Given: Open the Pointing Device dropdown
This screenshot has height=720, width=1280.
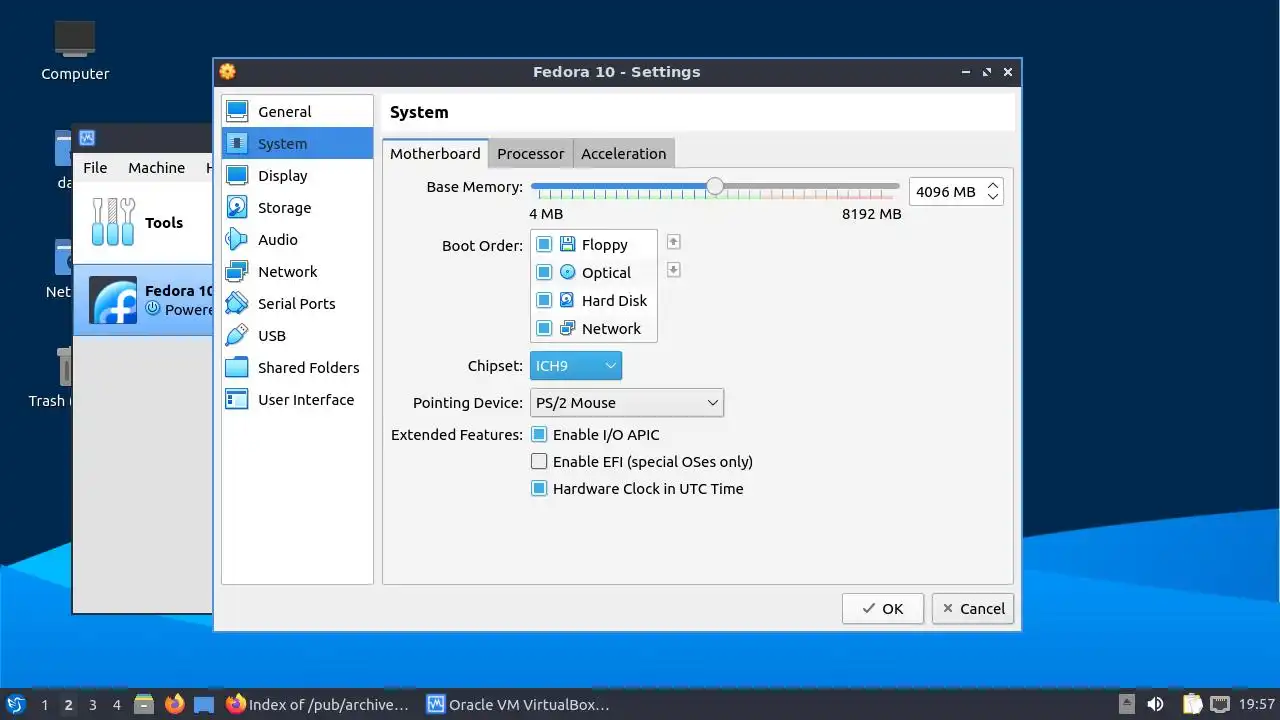Looking at the screenshot, I should [627, 403].
